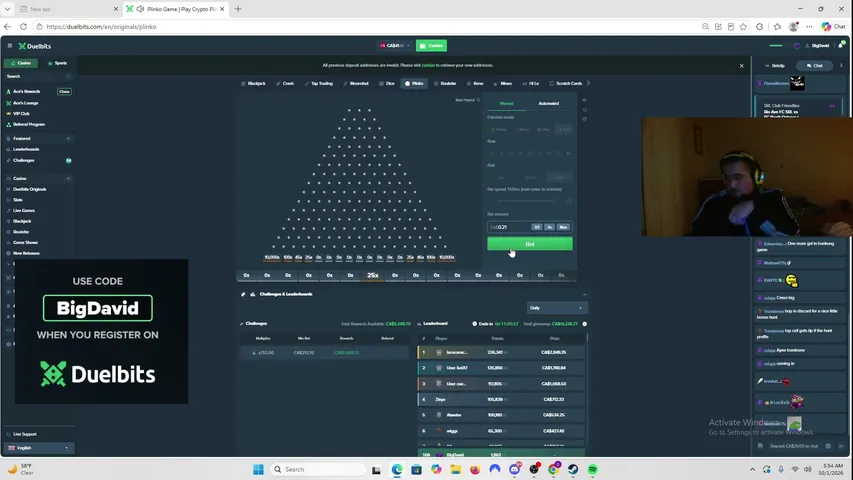Double bet amount with 2x button
This screenshot has width=853, height=480.
[x=549, y=227]
